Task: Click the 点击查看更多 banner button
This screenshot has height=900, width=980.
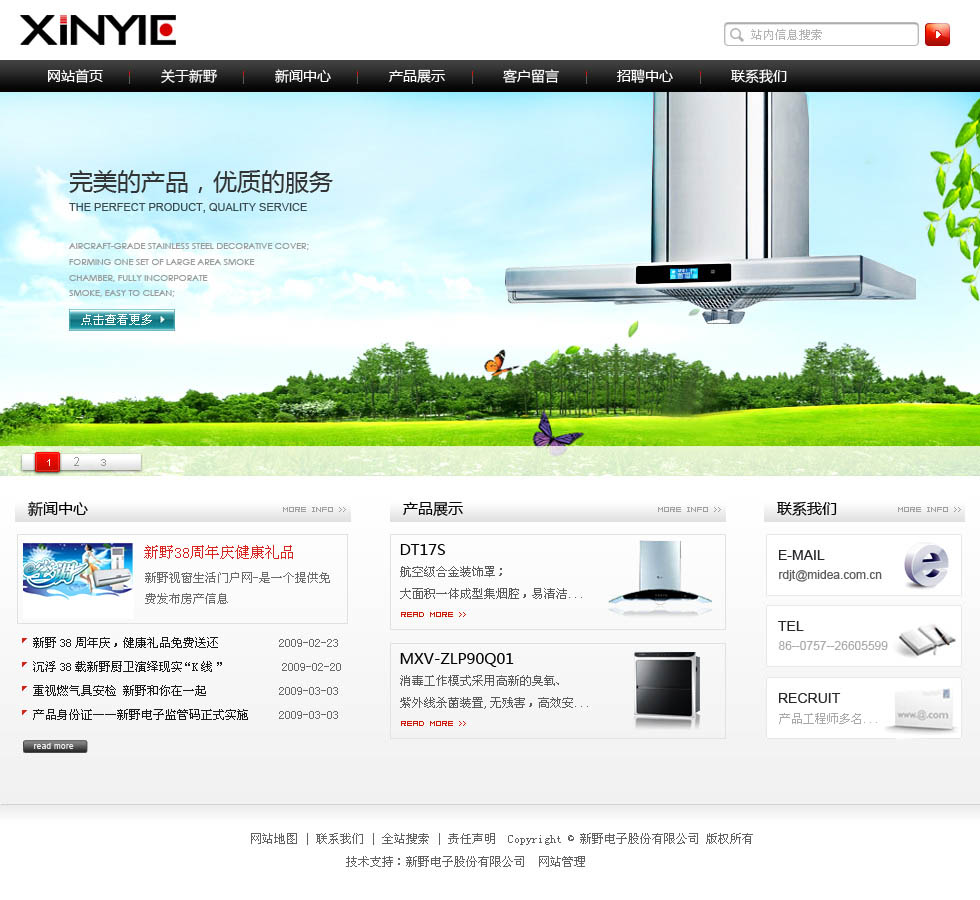Action: (121, 320)
